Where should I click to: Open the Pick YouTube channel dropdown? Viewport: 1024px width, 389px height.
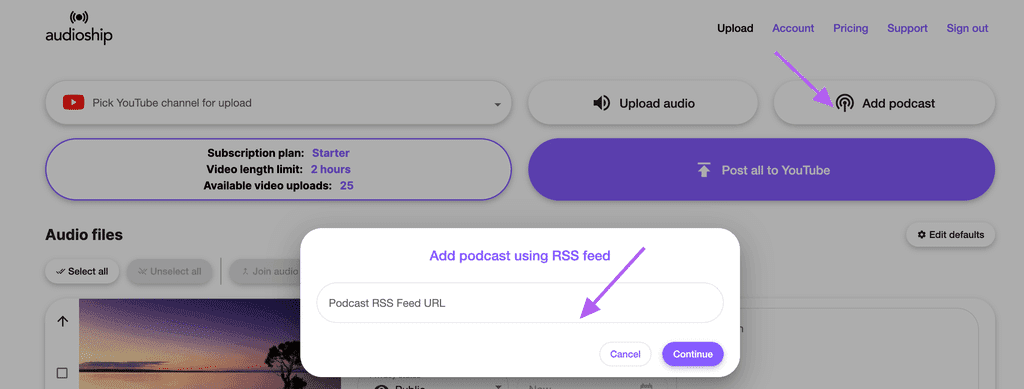(x=278, y=103)
